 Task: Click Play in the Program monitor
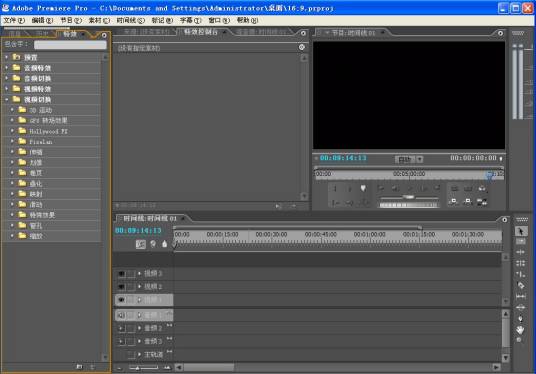pos(410,189)
